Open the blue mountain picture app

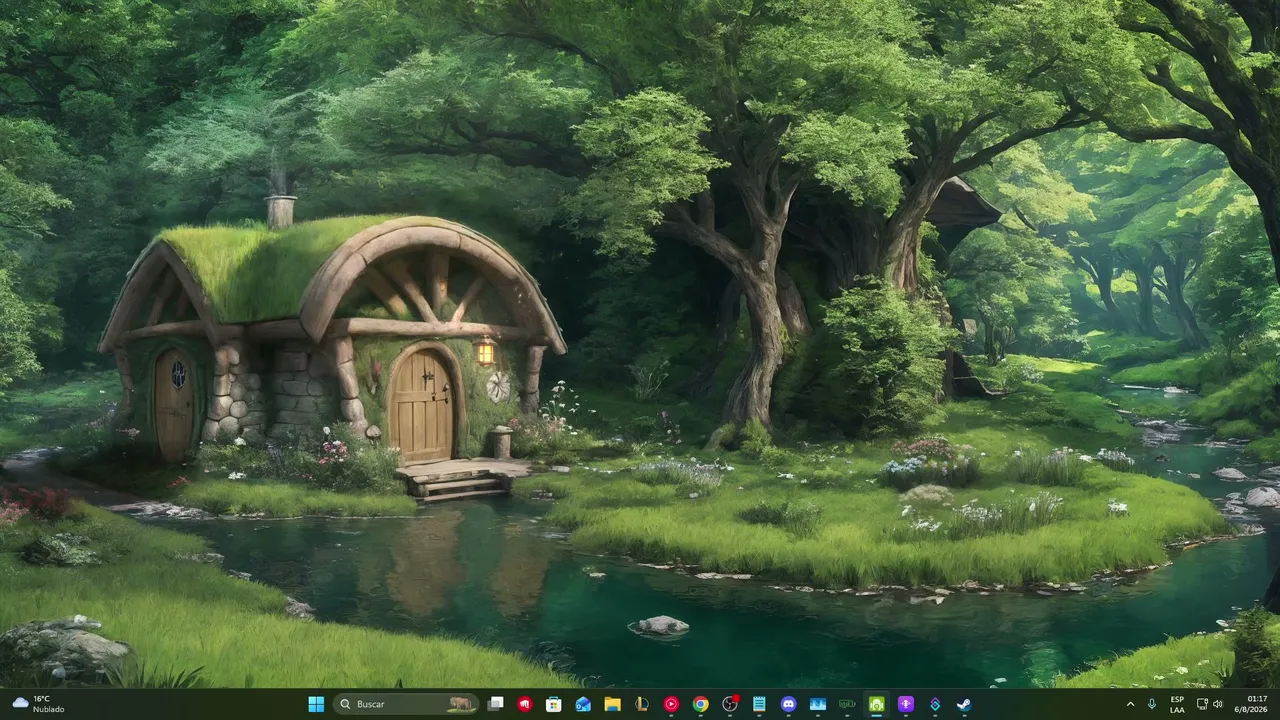[818, 704]
